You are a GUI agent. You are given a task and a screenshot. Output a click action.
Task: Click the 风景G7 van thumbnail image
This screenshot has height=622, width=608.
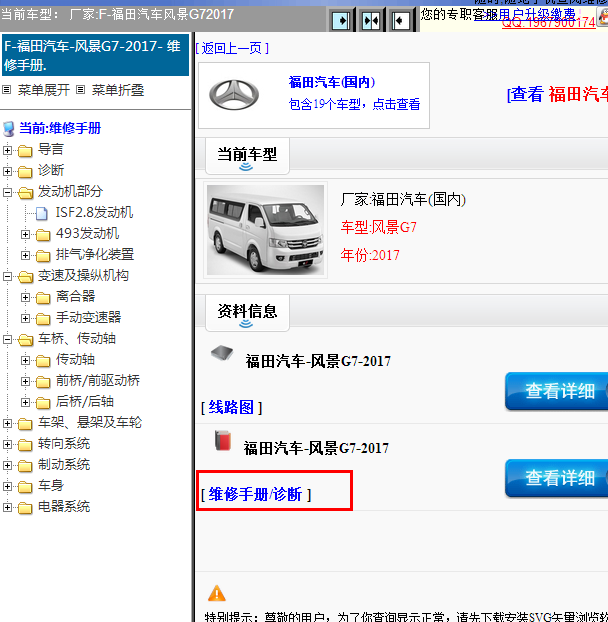point(265,230)
